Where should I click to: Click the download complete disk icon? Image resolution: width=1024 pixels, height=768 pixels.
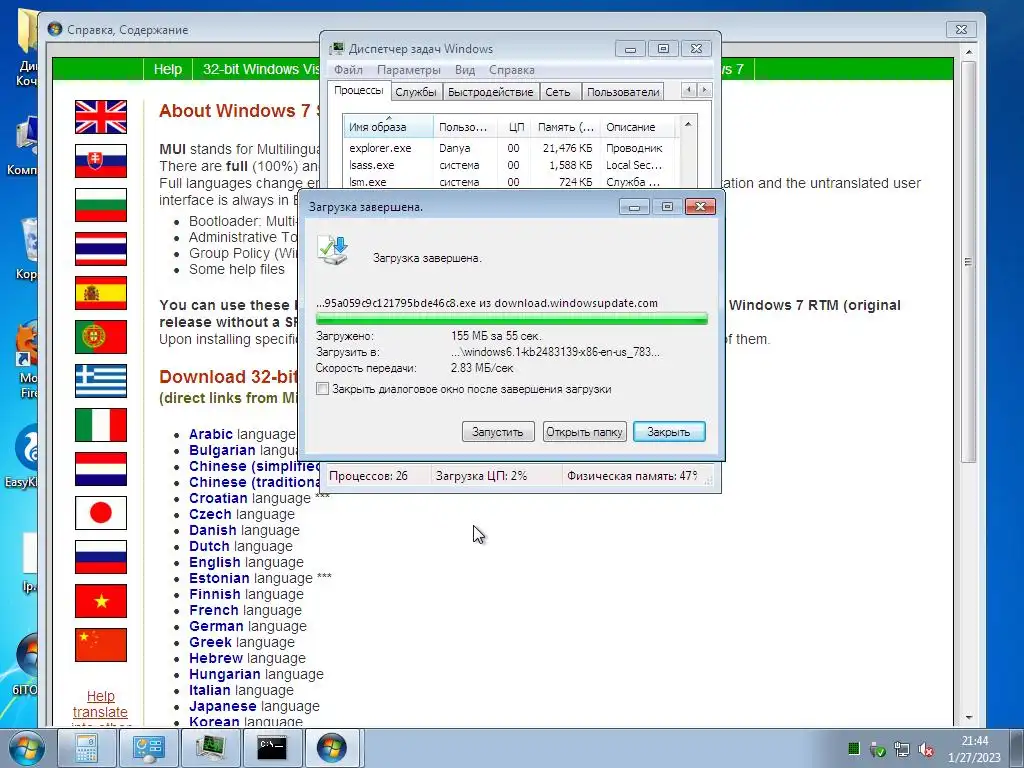[x=333, y=250]
